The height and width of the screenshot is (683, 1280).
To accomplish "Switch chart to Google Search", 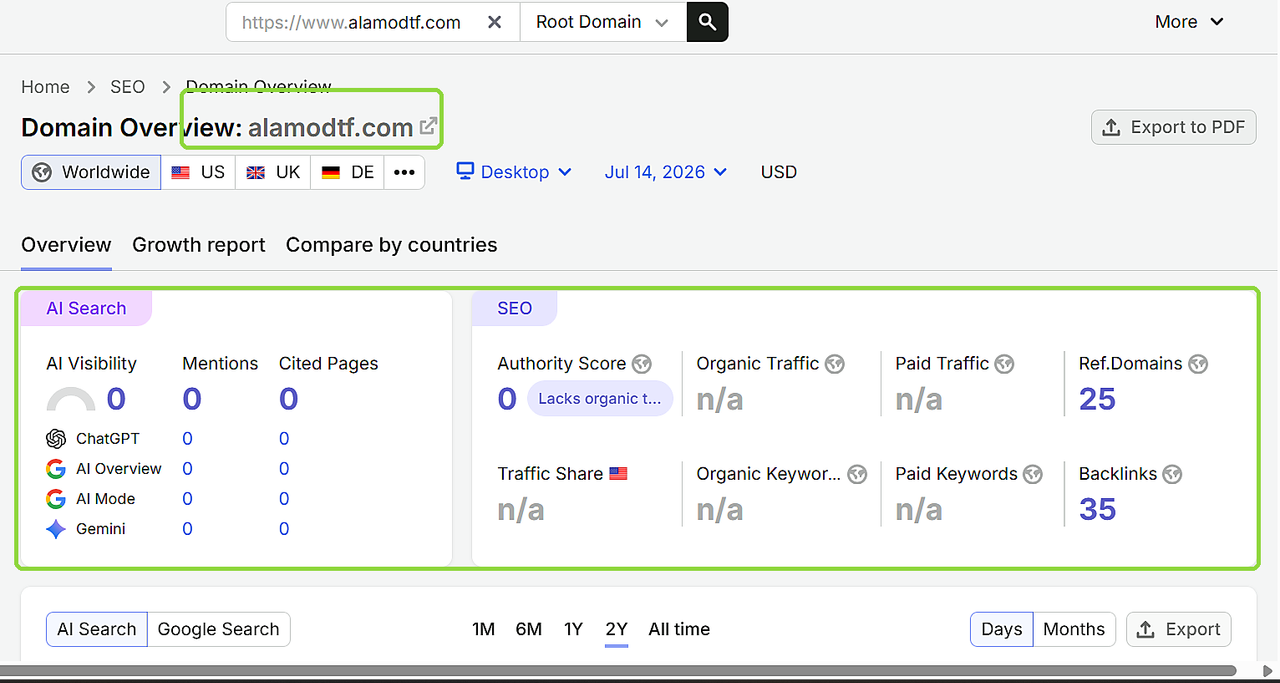I will [x=219, y=629].
